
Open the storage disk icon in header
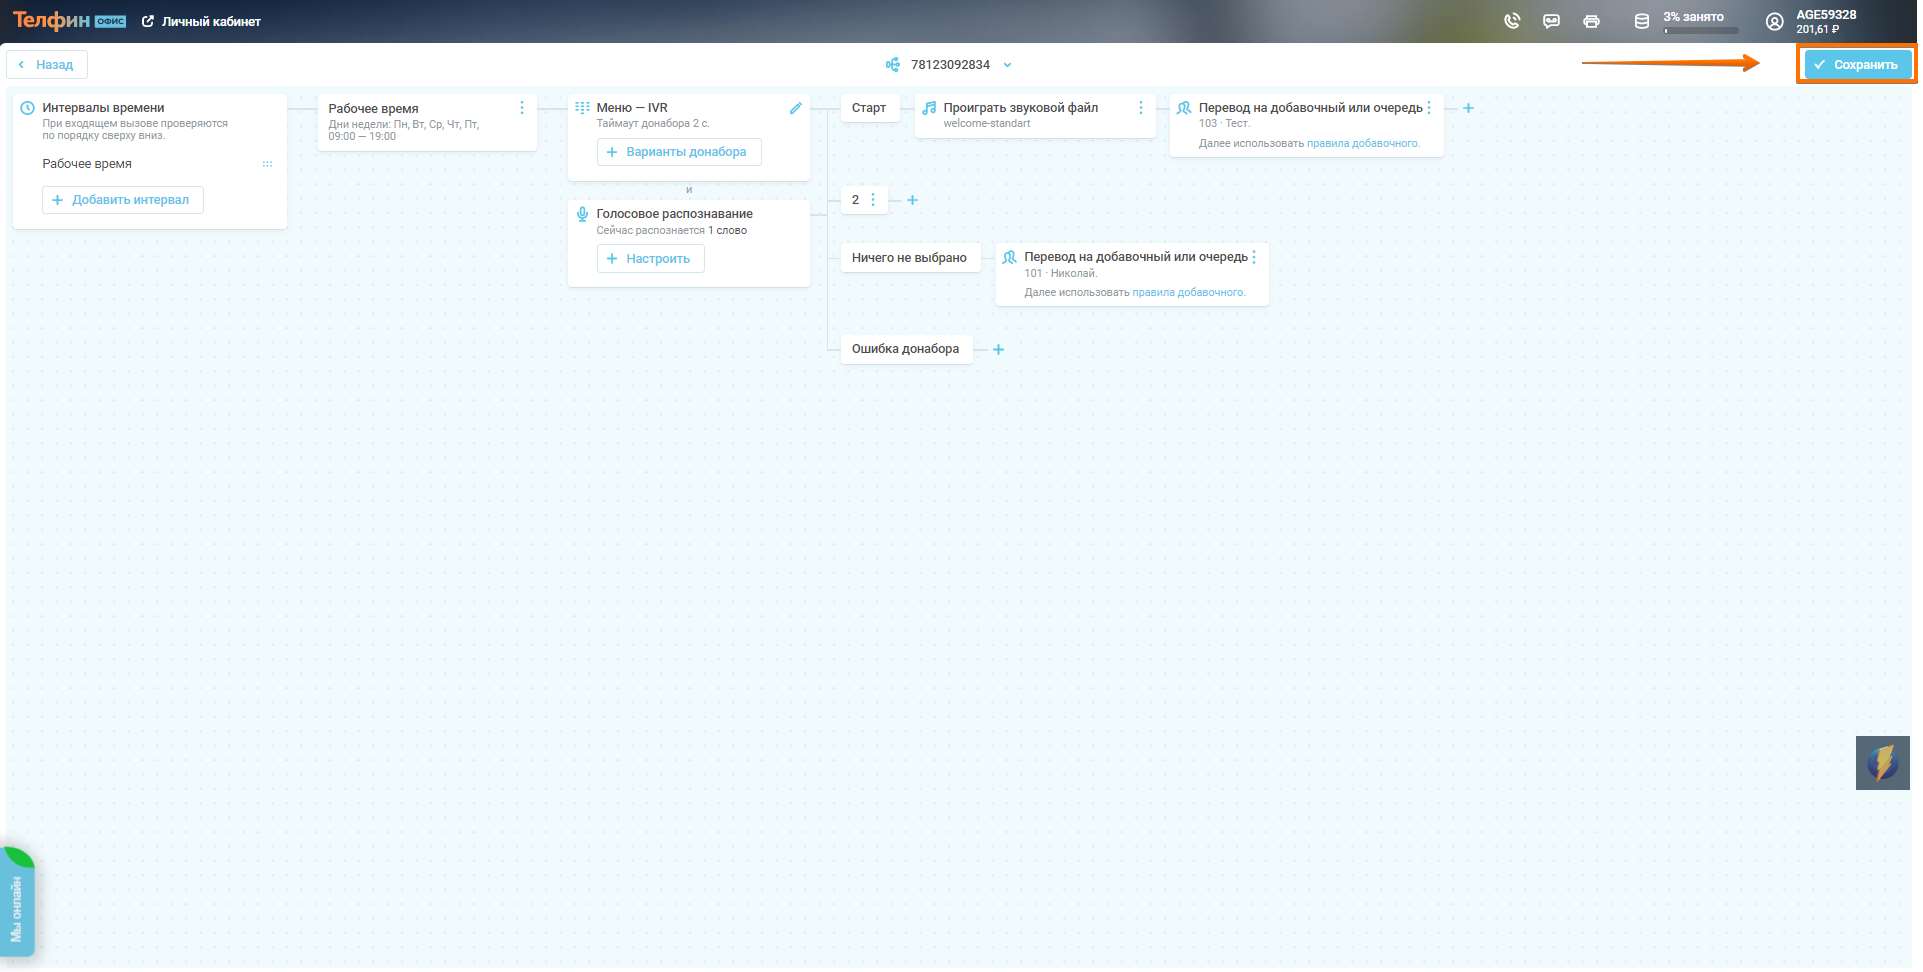(1641, 21)
